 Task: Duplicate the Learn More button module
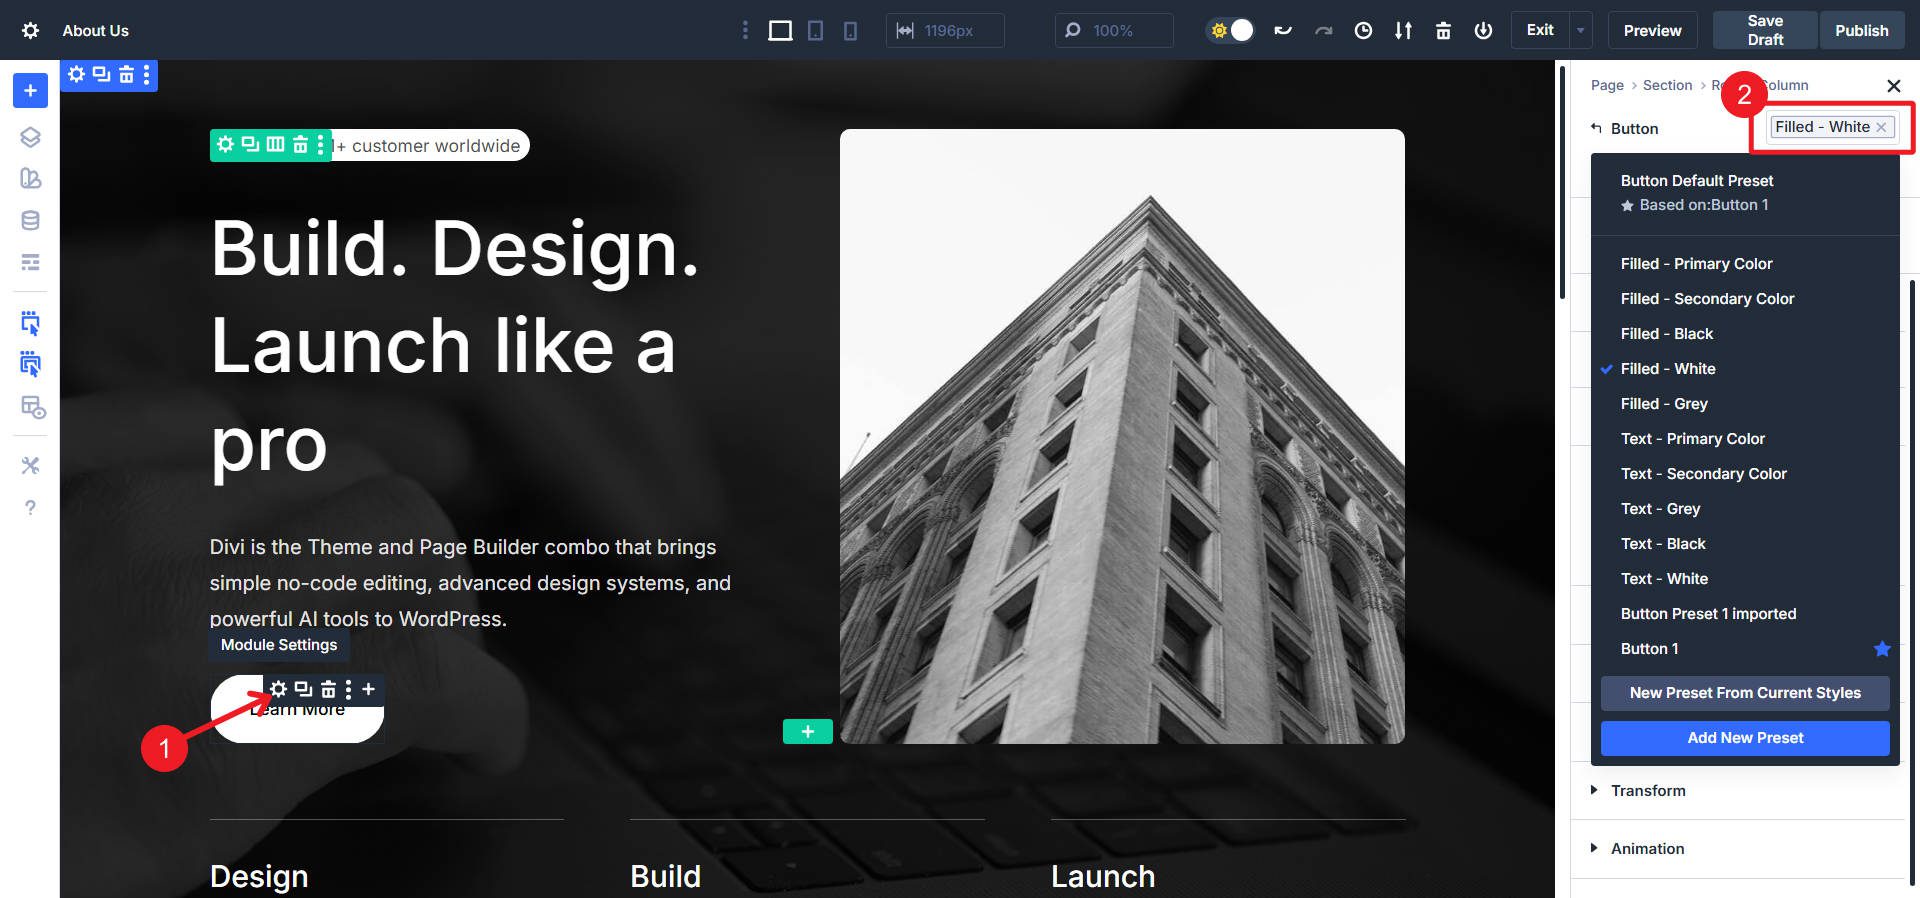(x=303, y=689)
